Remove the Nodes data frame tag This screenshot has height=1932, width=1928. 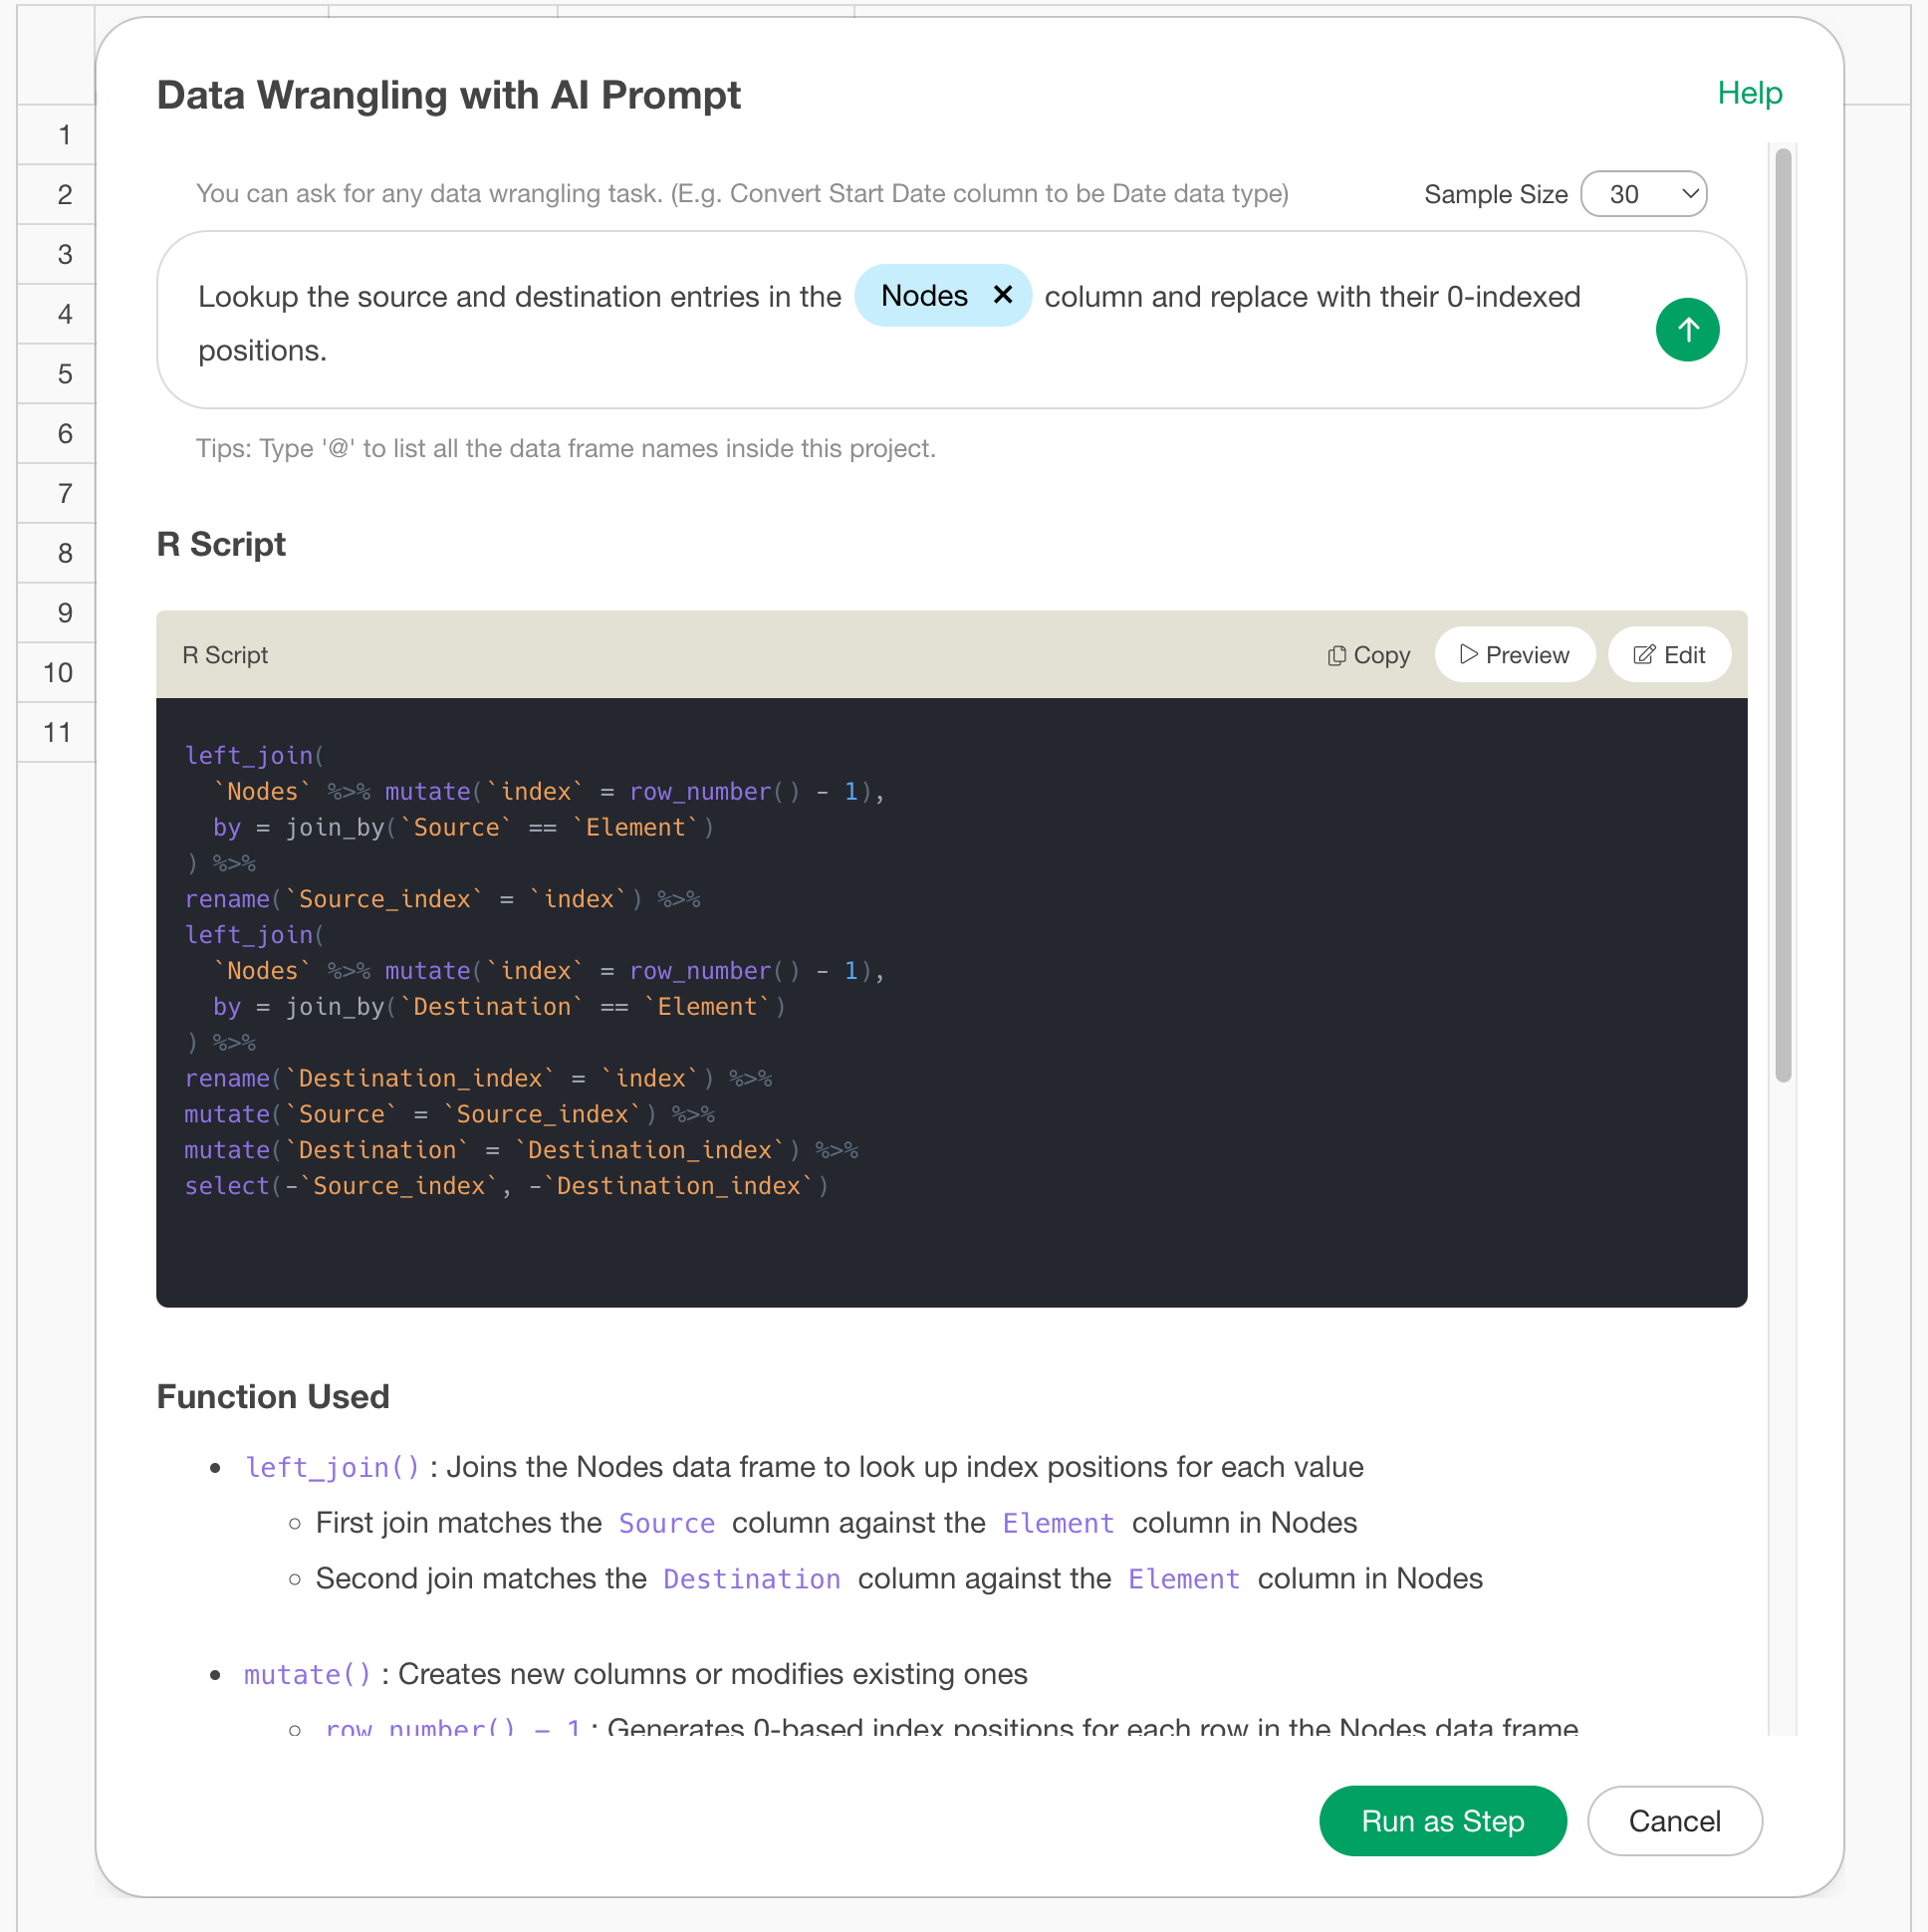pos(1002,295)
